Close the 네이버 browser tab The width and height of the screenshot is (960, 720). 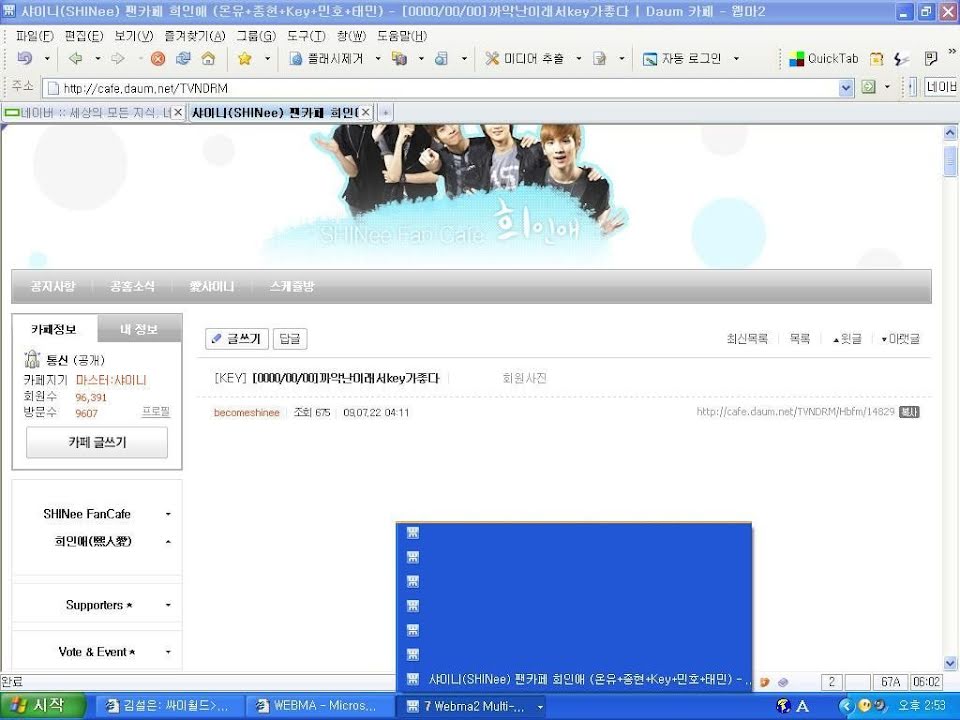[x=178, y=113]
